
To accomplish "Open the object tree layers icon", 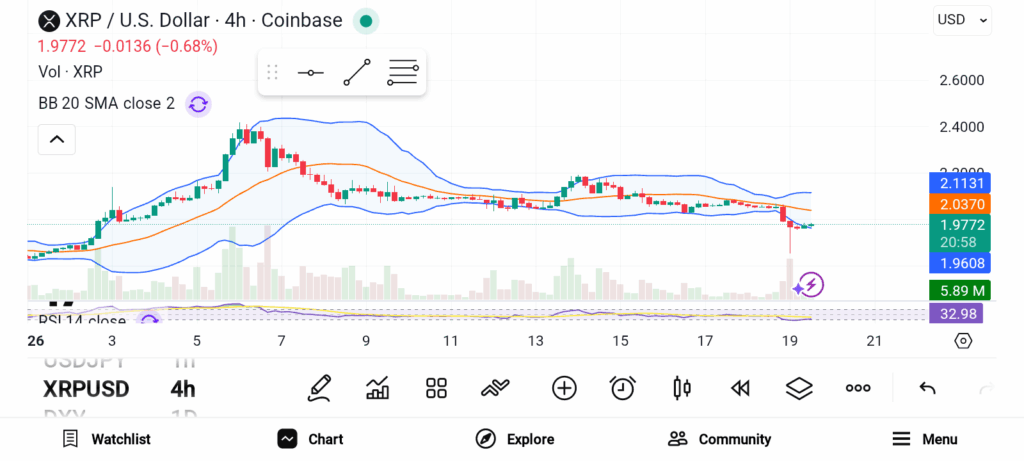I will (798, 388).
